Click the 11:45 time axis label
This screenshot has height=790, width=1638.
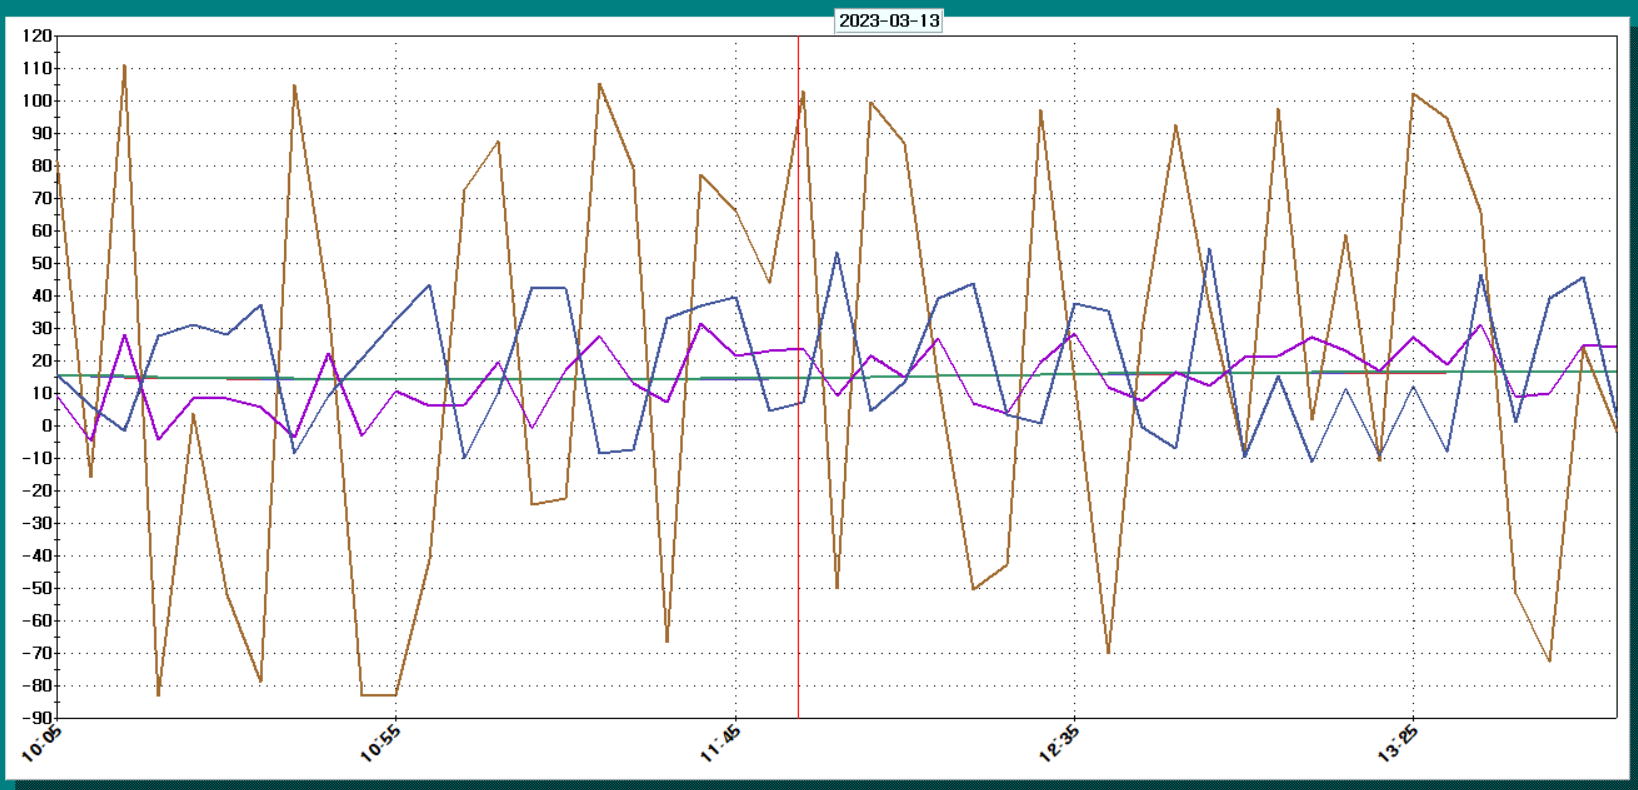[721, 745]
